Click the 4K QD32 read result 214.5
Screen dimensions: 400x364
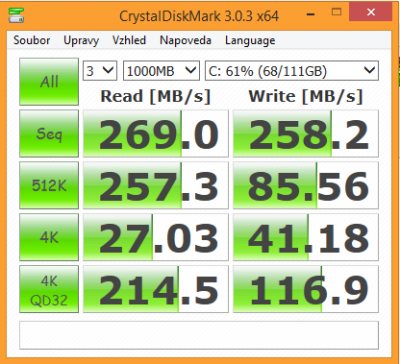pyautogui.click(x=156, y=289)
